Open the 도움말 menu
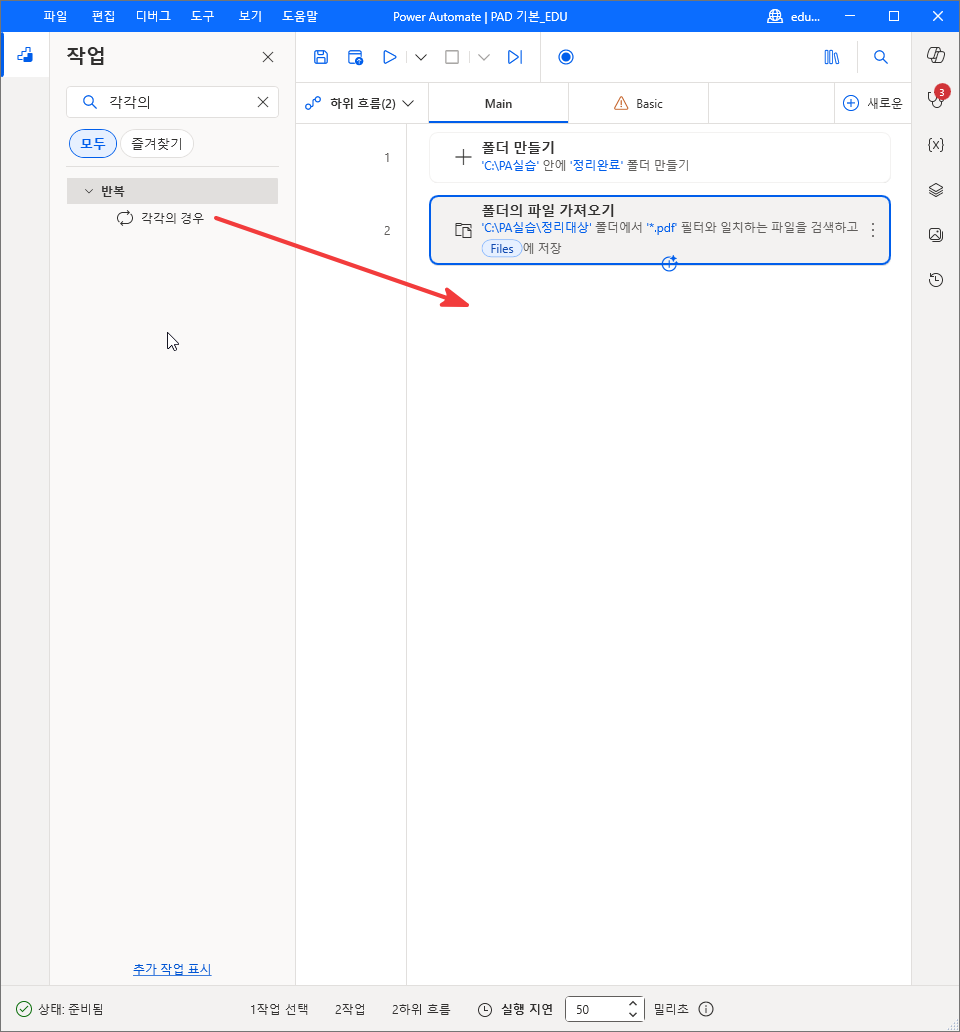960x1032 pixels. pyautogui.click(x=299, y=16)
